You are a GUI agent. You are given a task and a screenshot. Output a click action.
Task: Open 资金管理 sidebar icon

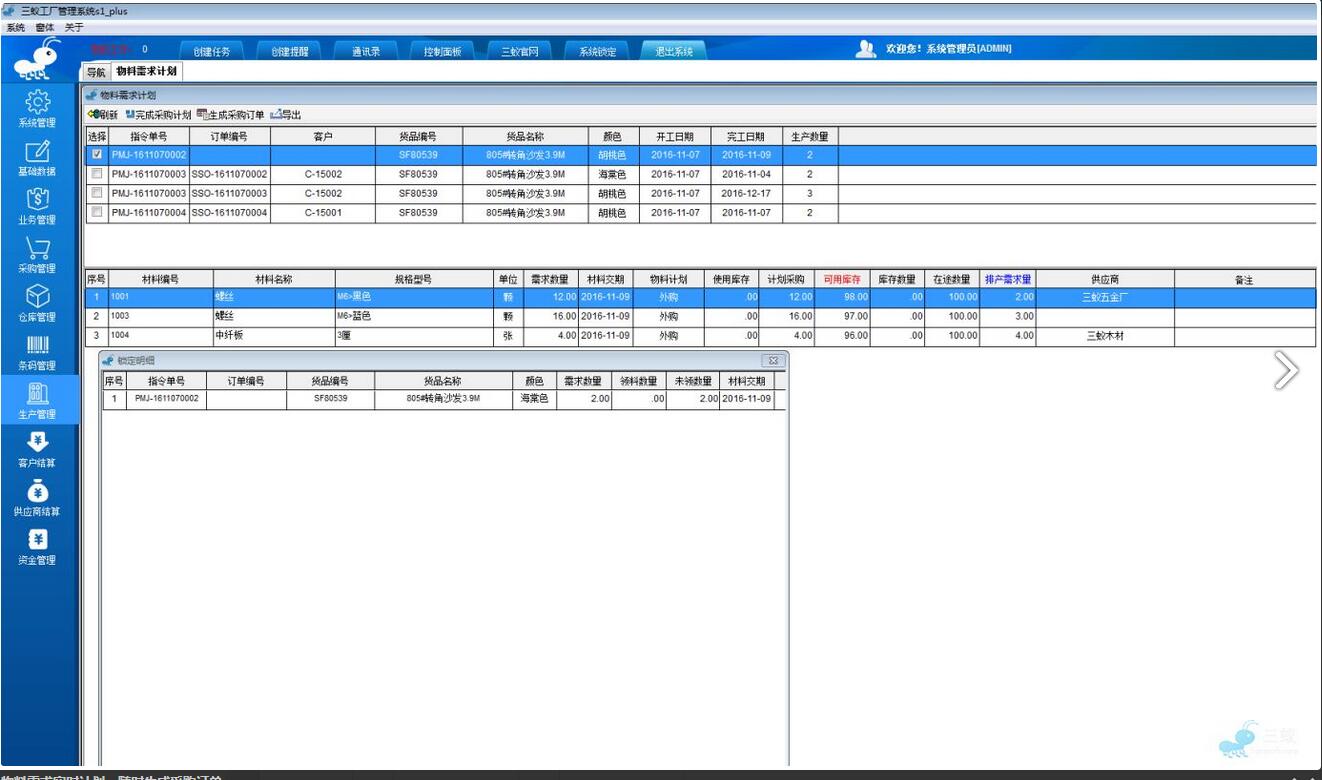(37, 546)
